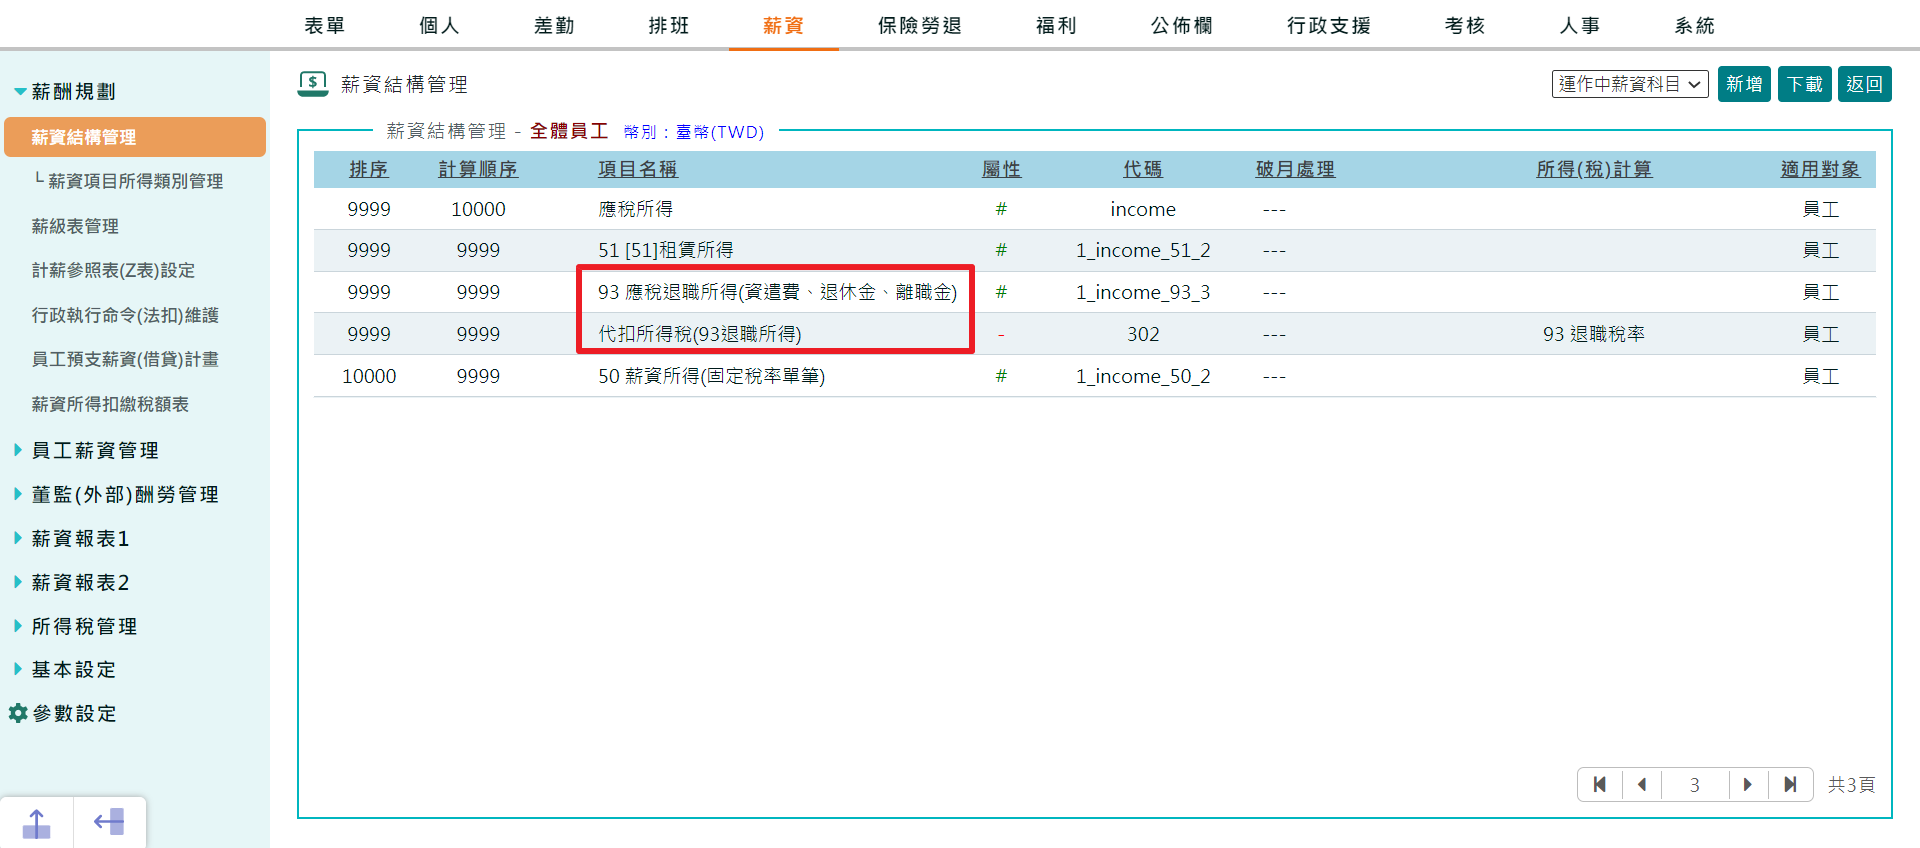Click the 下載 button
The image size is (1920, 848).
[1805, 84]
